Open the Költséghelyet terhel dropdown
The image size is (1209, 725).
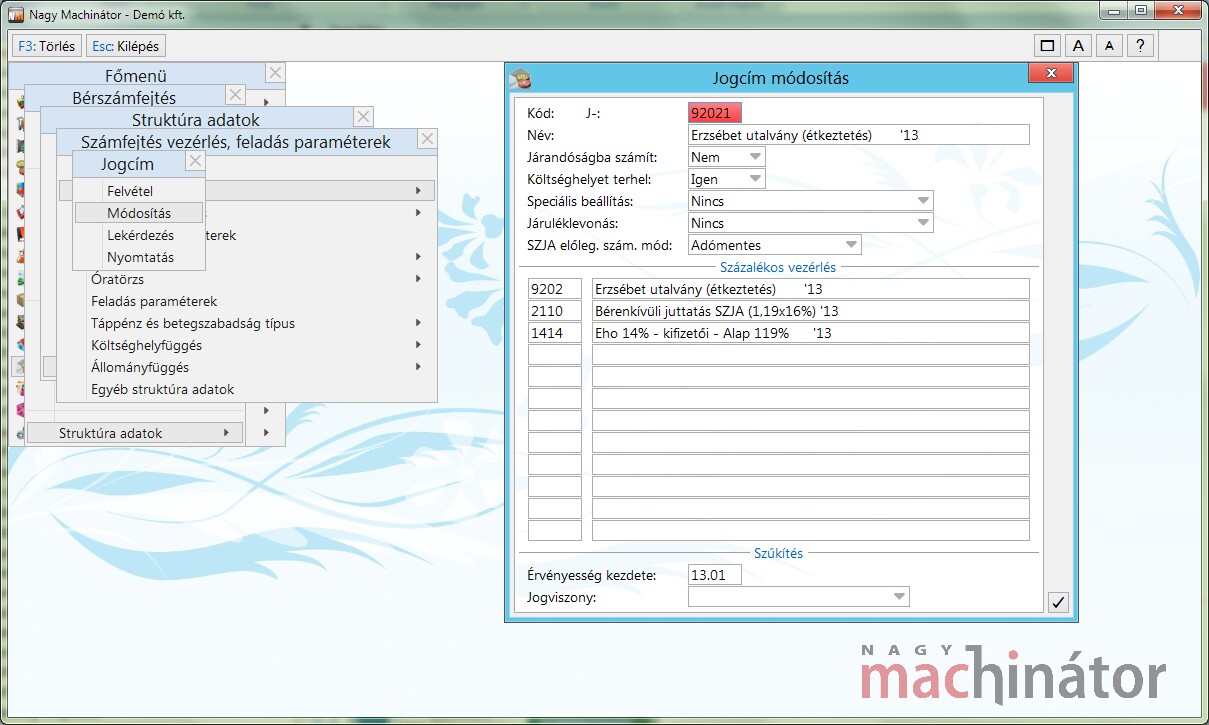(x=756, y=179)
